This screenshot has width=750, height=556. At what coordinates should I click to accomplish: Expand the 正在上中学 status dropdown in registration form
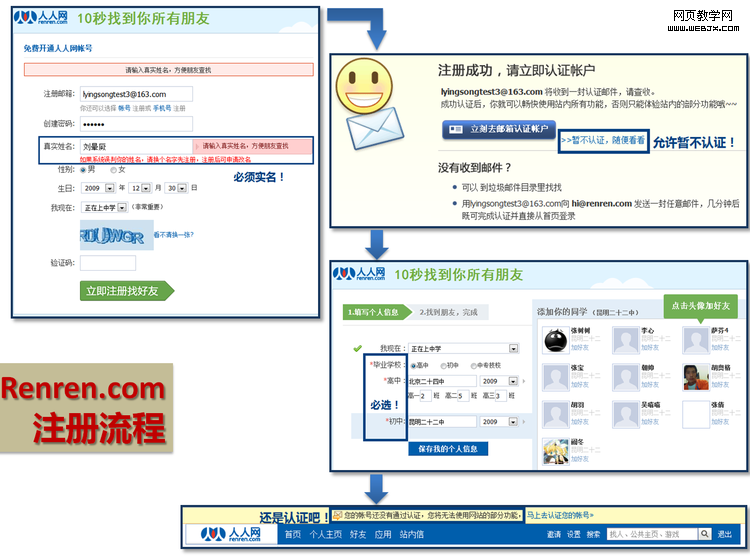pyautogui.click(x=122, y=208)
